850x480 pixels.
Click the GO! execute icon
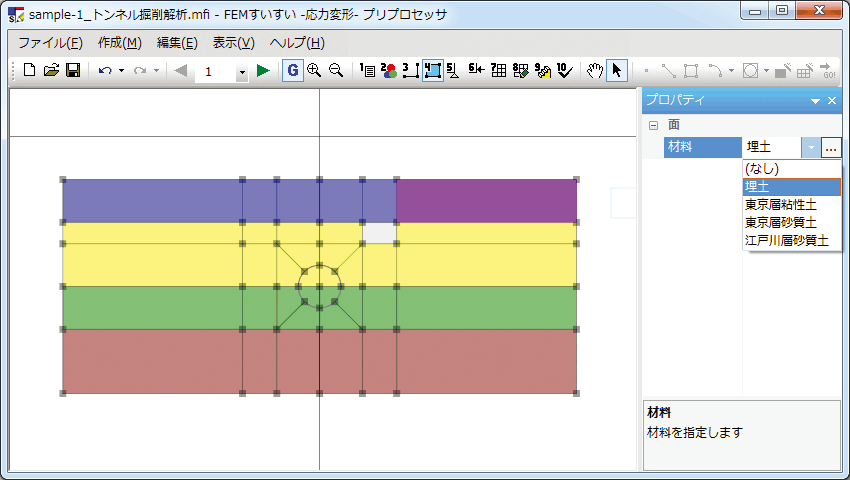[x=828, y=71]
